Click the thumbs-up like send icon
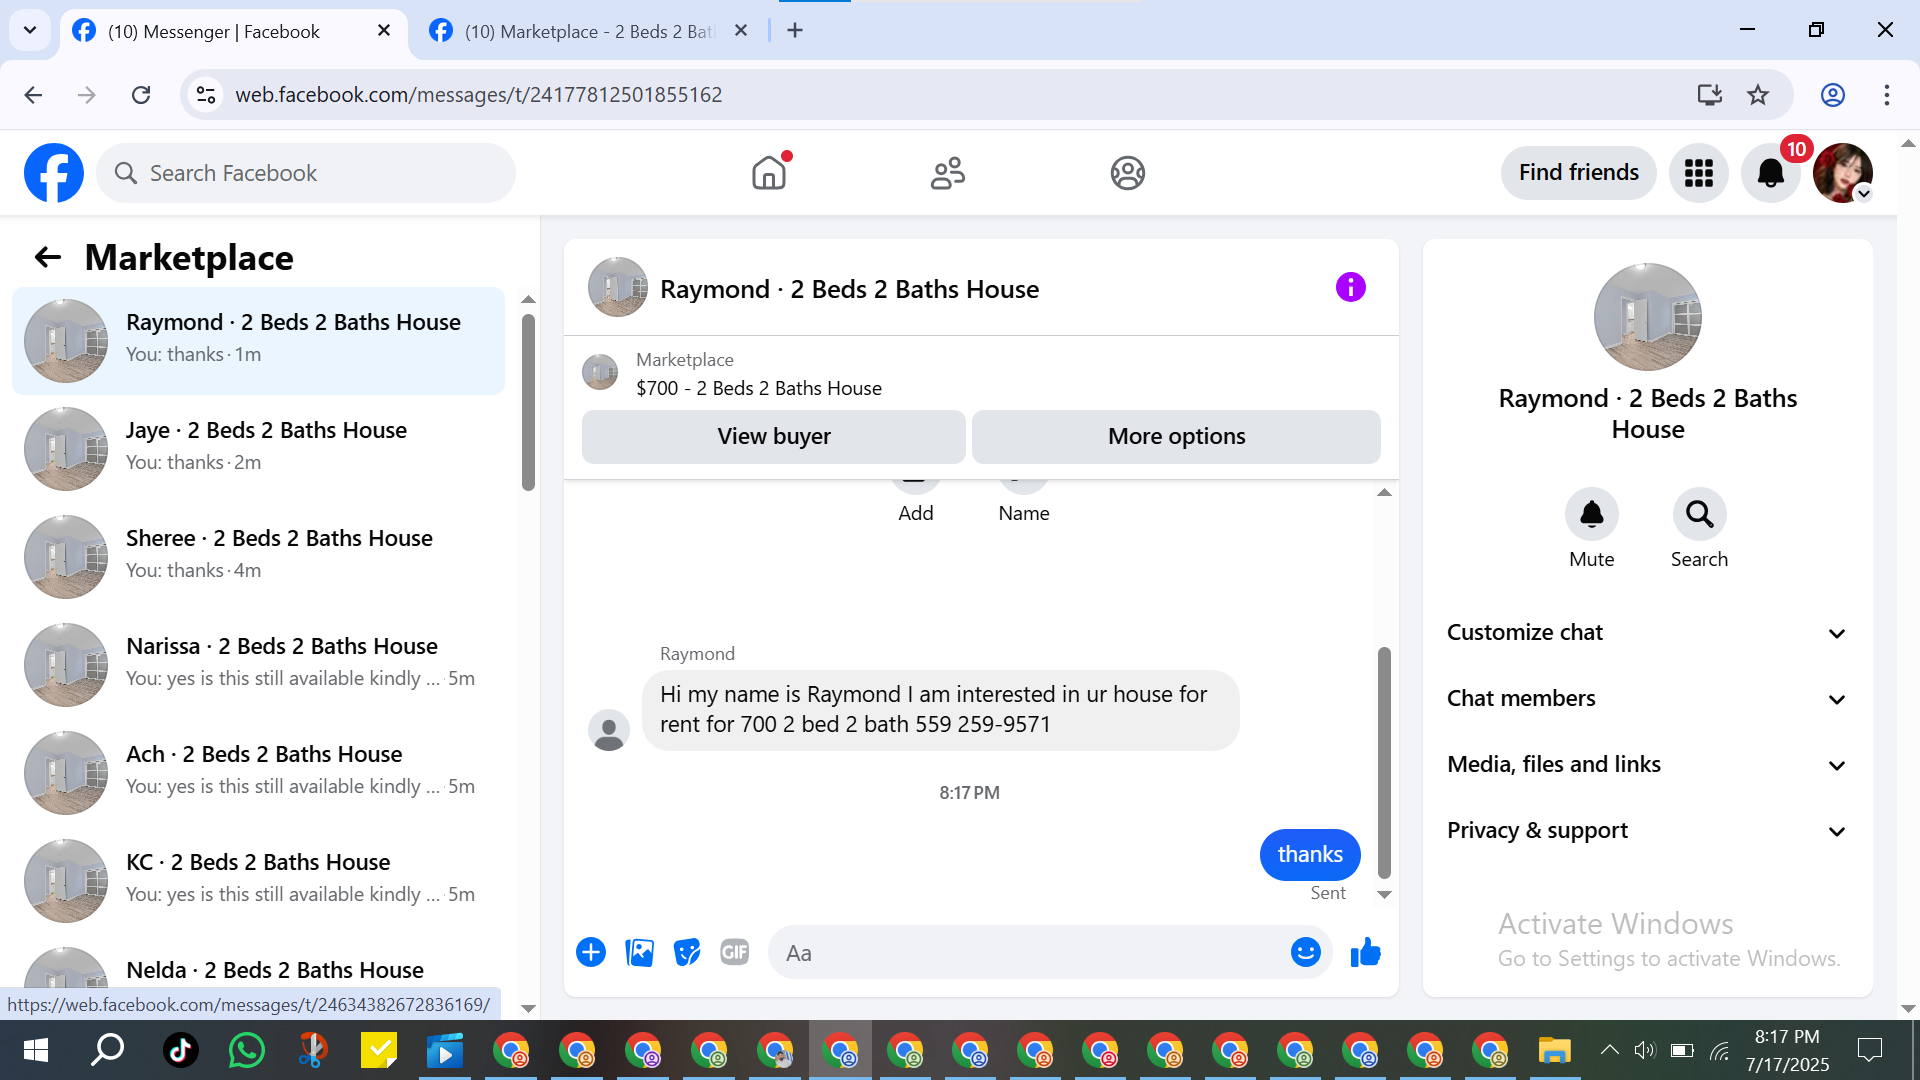Image resolution: width=1920 pixels, height=1080 pixels. click(1365, 953)
